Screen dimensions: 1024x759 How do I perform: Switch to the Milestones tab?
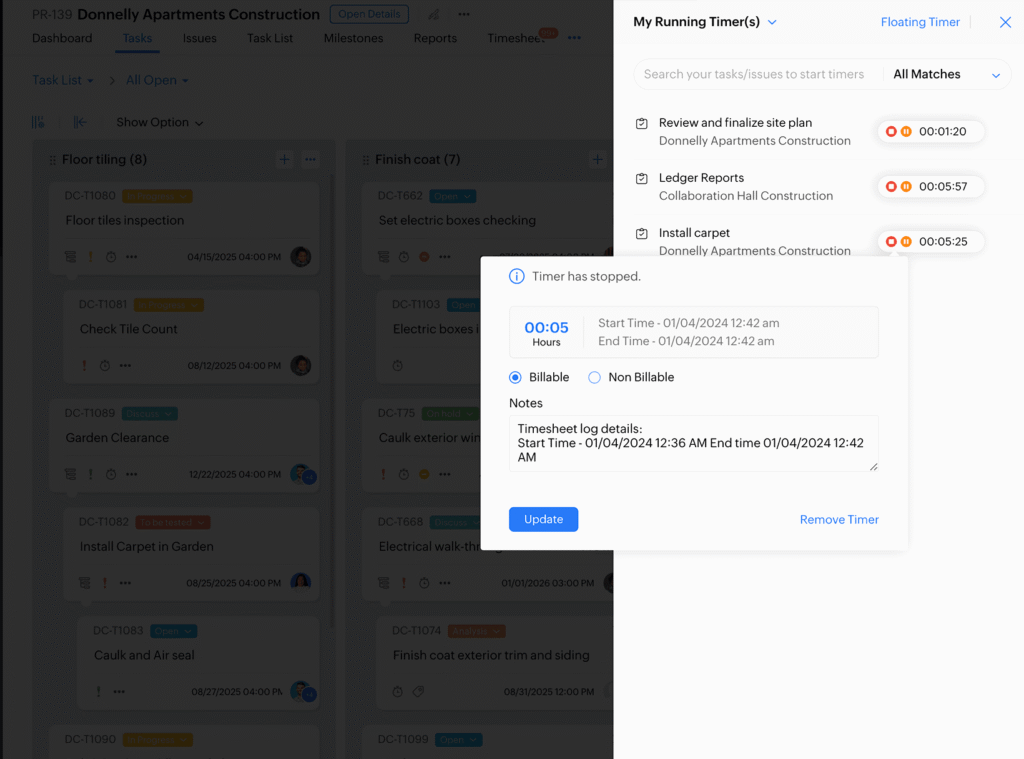tap(353, 37)
